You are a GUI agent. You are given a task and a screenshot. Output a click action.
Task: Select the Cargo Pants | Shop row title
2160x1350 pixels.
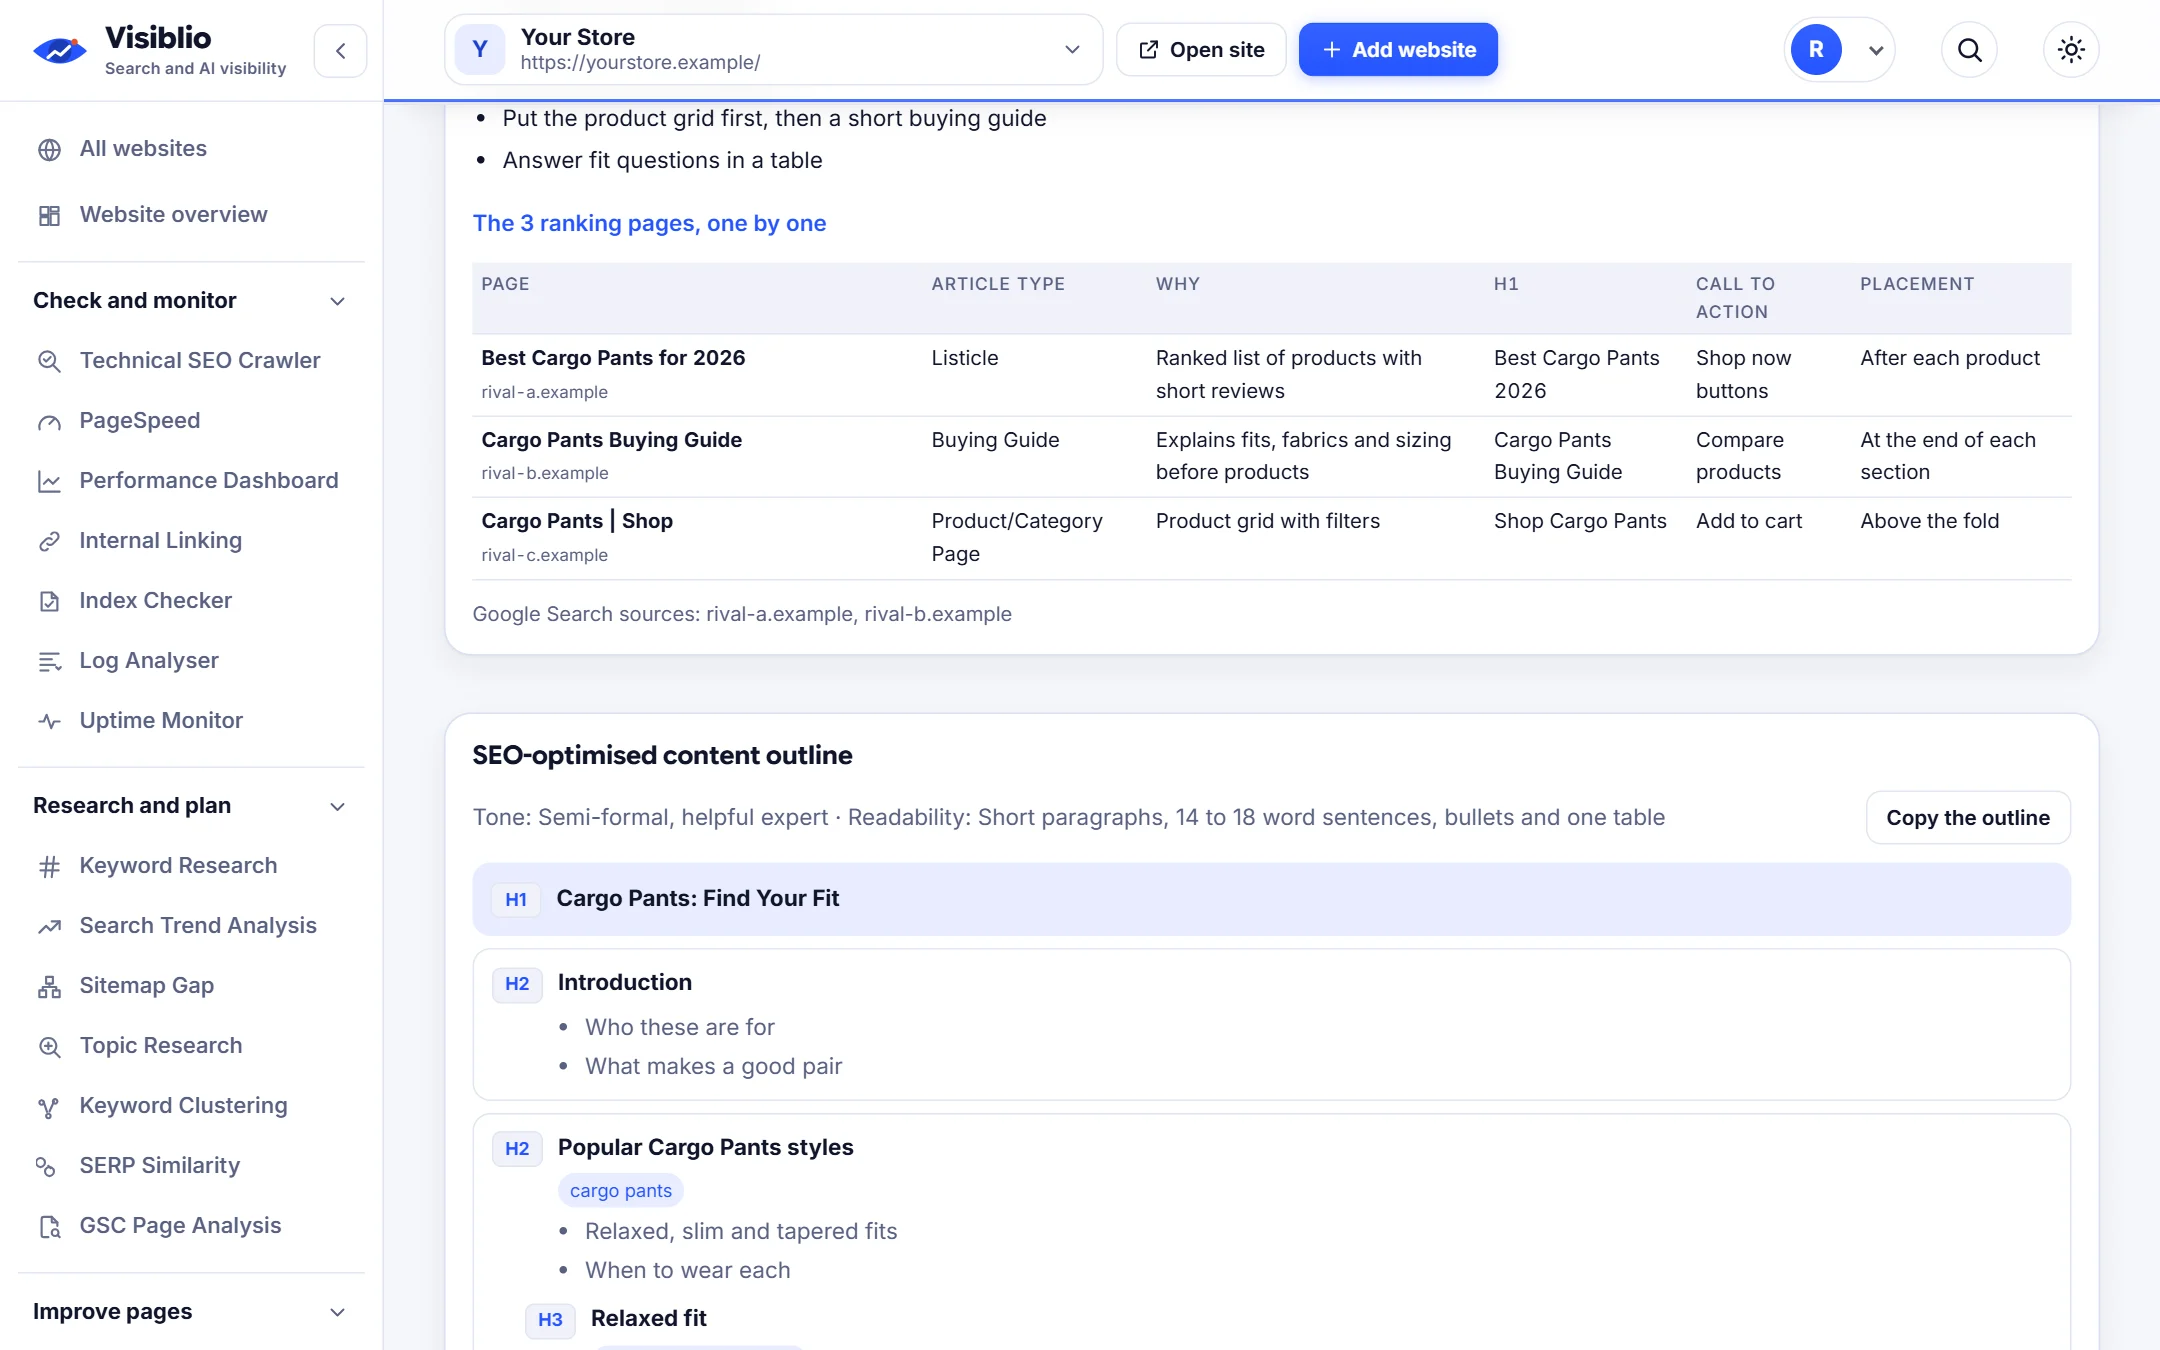click(577, 521)
